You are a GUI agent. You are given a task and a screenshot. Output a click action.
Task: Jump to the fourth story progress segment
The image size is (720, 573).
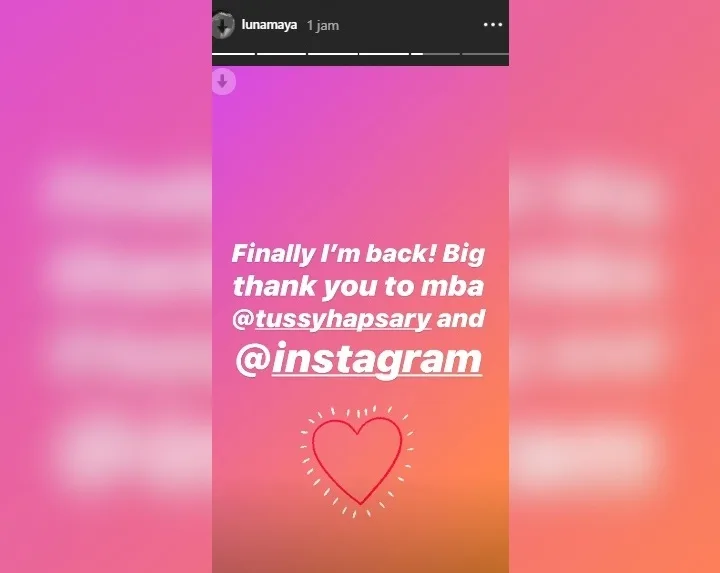(x=384, y=54)
